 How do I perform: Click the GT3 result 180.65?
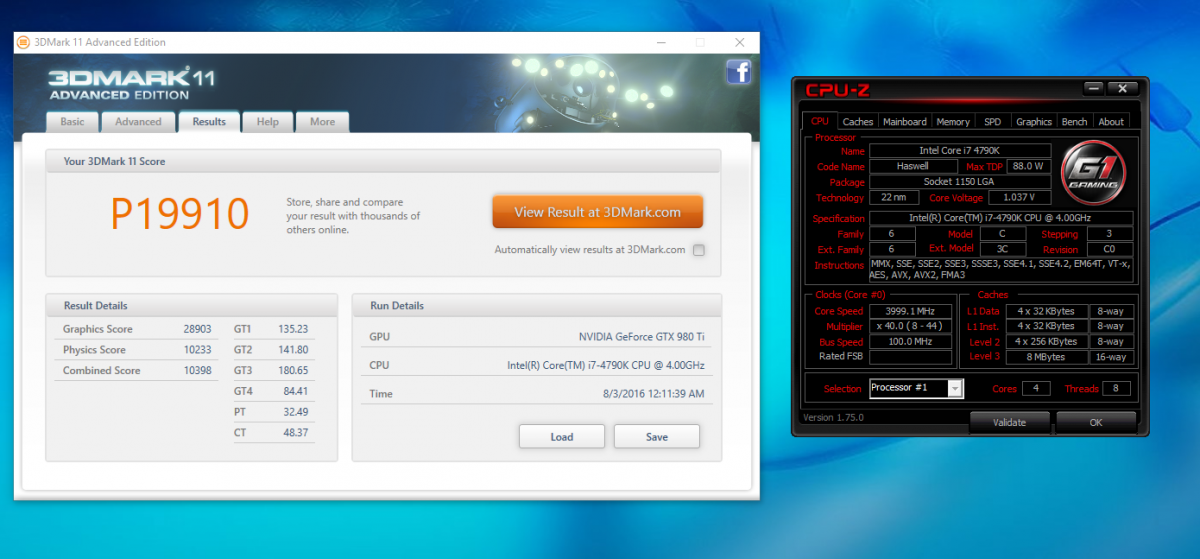point(292,371)
